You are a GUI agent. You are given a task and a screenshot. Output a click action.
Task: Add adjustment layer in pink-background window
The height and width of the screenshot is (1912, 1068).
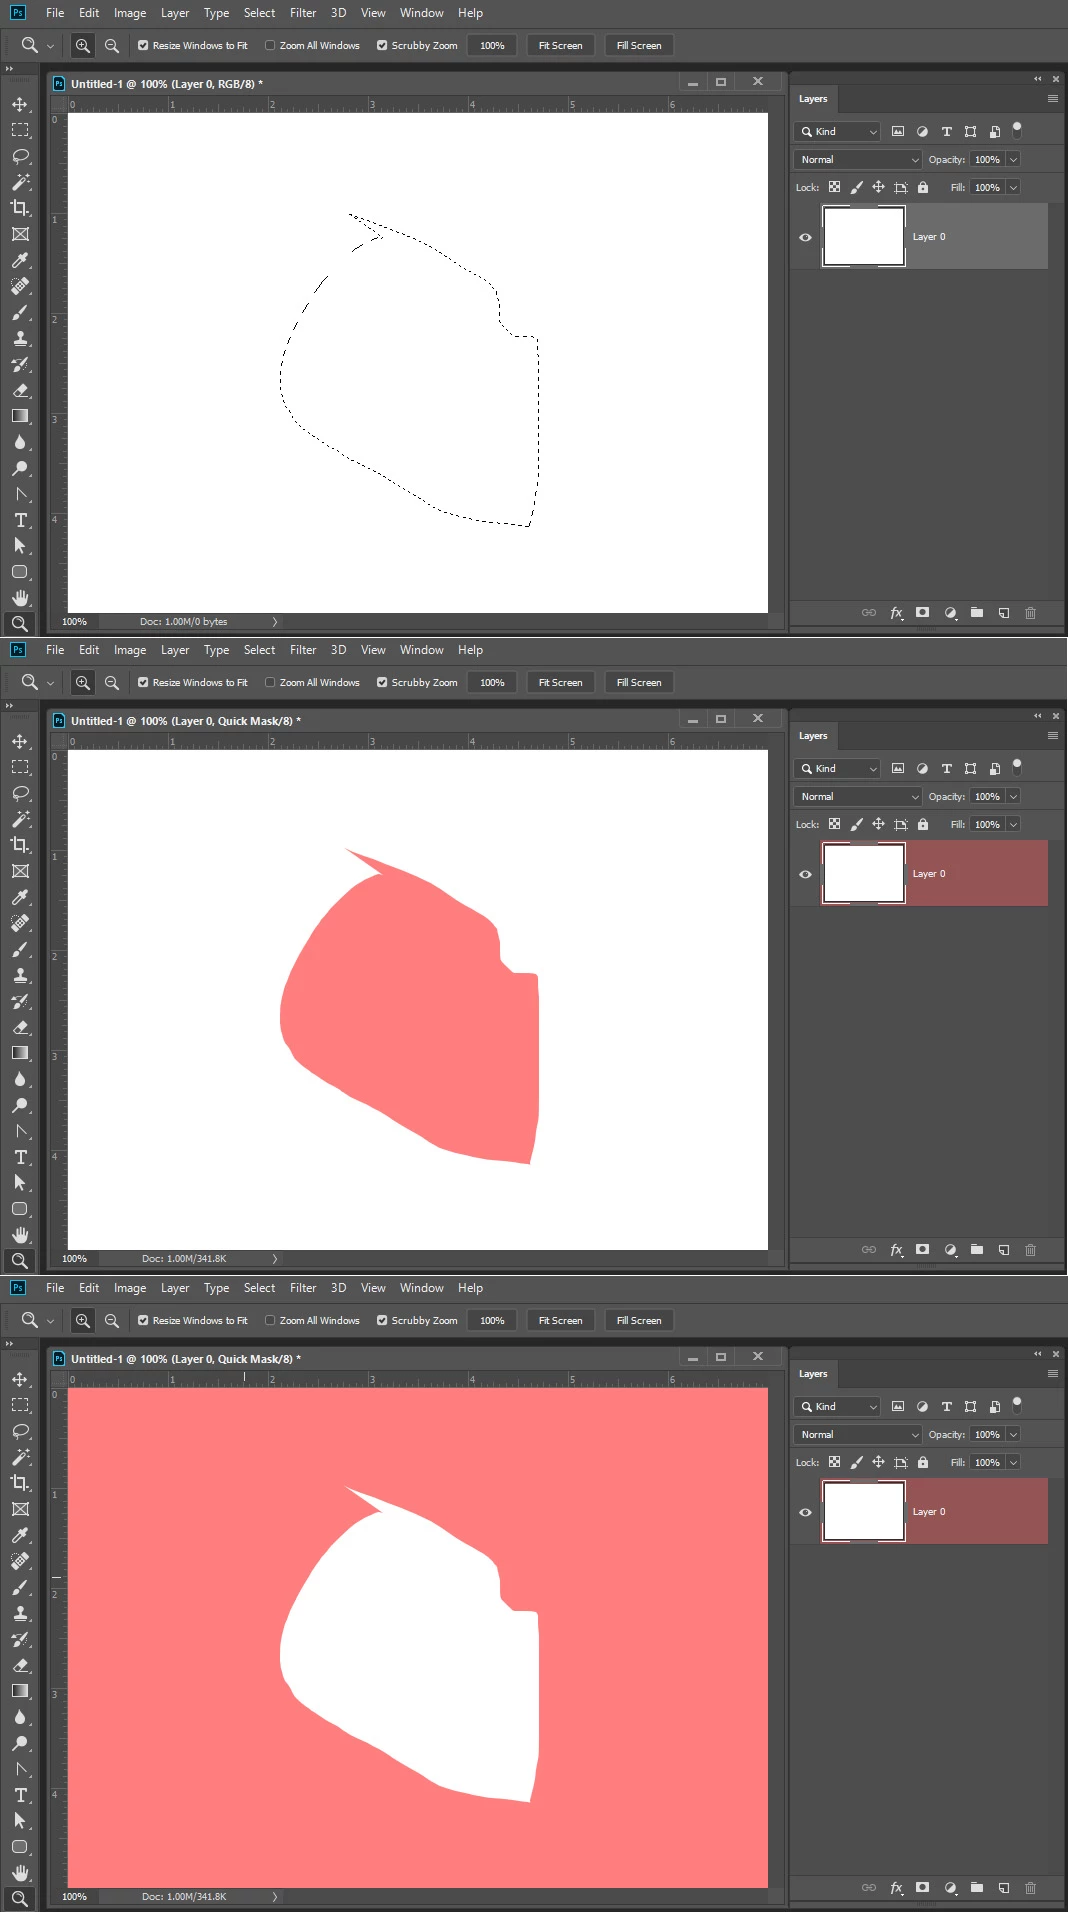951,1888
